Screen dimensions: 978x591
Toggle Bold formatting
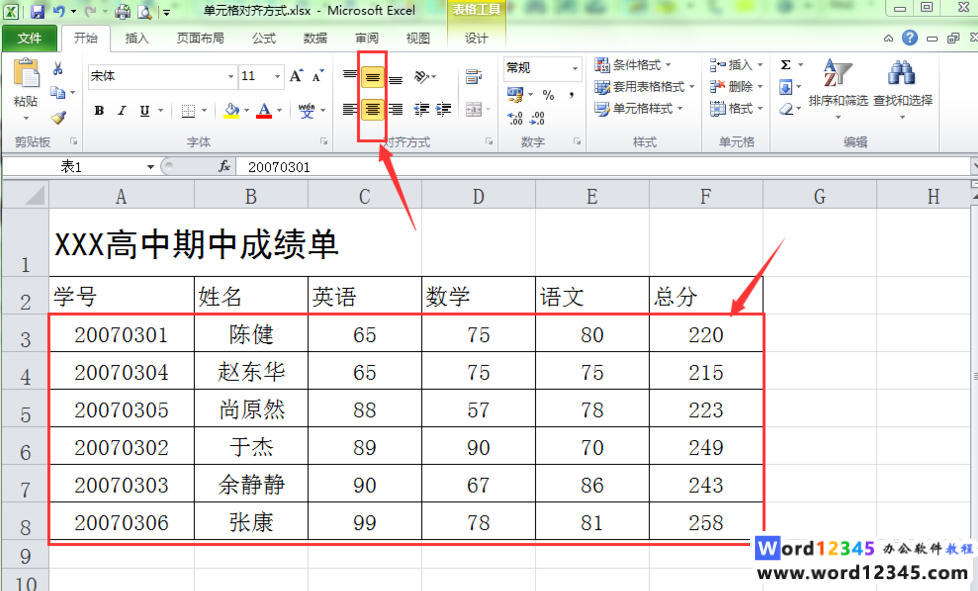[99, 111]
